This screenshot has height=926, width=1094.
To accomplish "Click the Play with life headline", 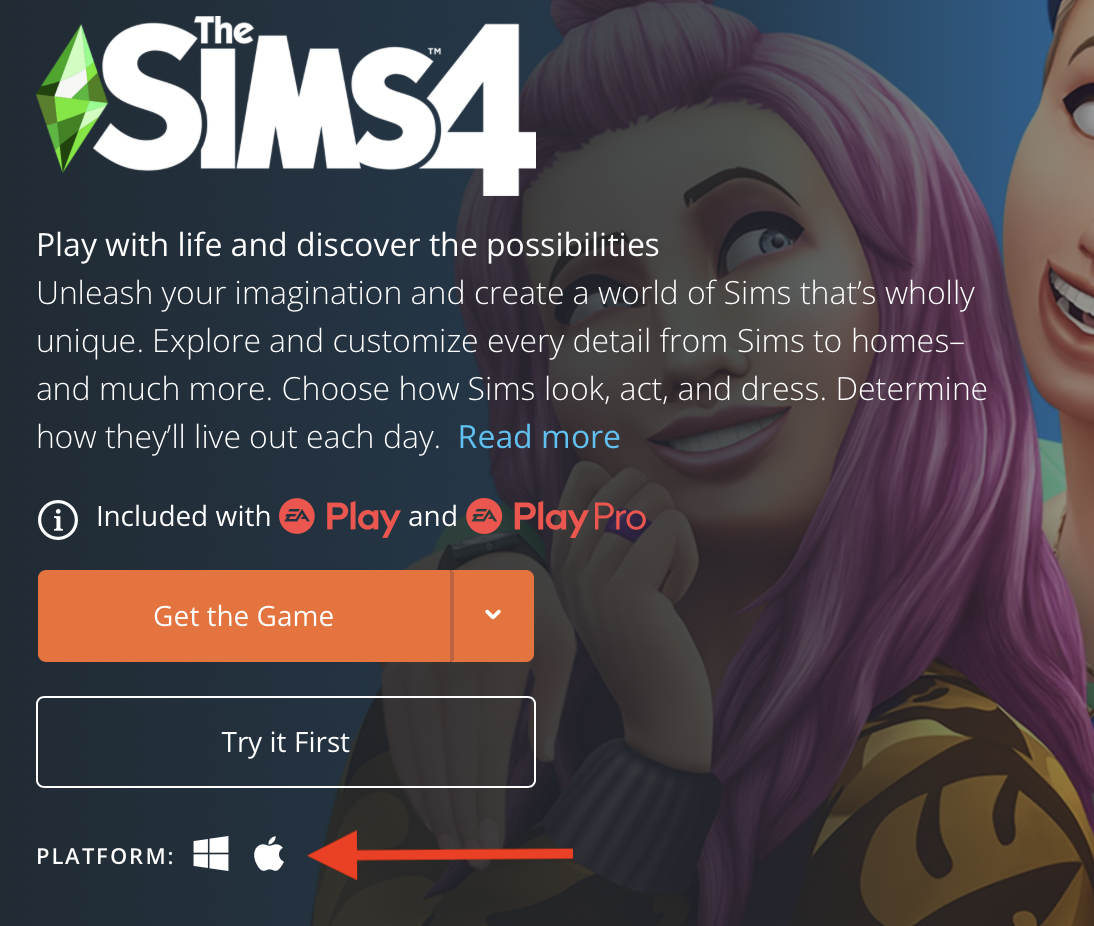I will tap(347, 246).
